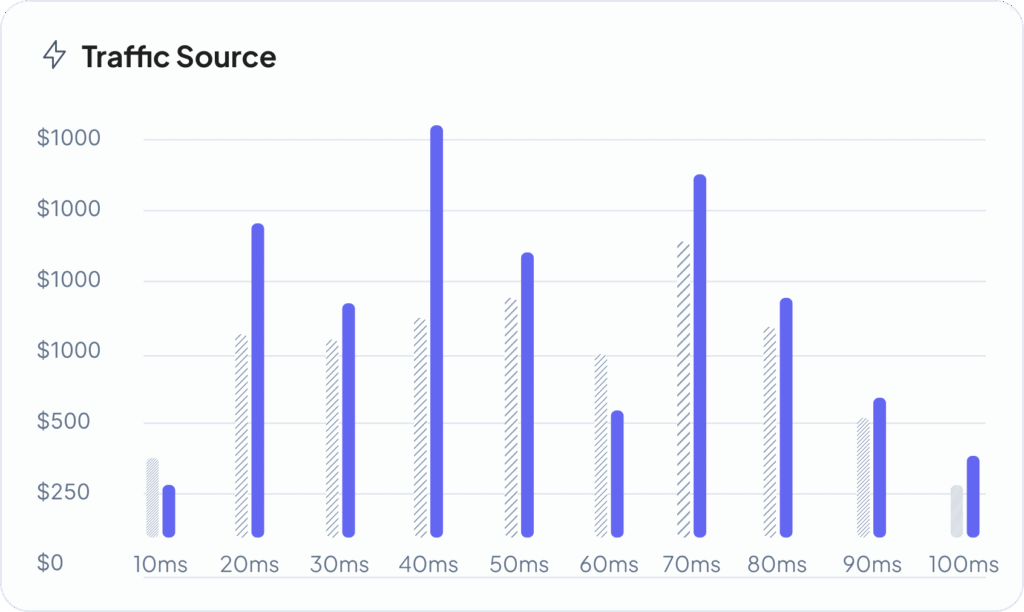This screenshot has height=612, width=1024.
Task: Click the purple bar above 50ms
Action: tap(527, 394)
